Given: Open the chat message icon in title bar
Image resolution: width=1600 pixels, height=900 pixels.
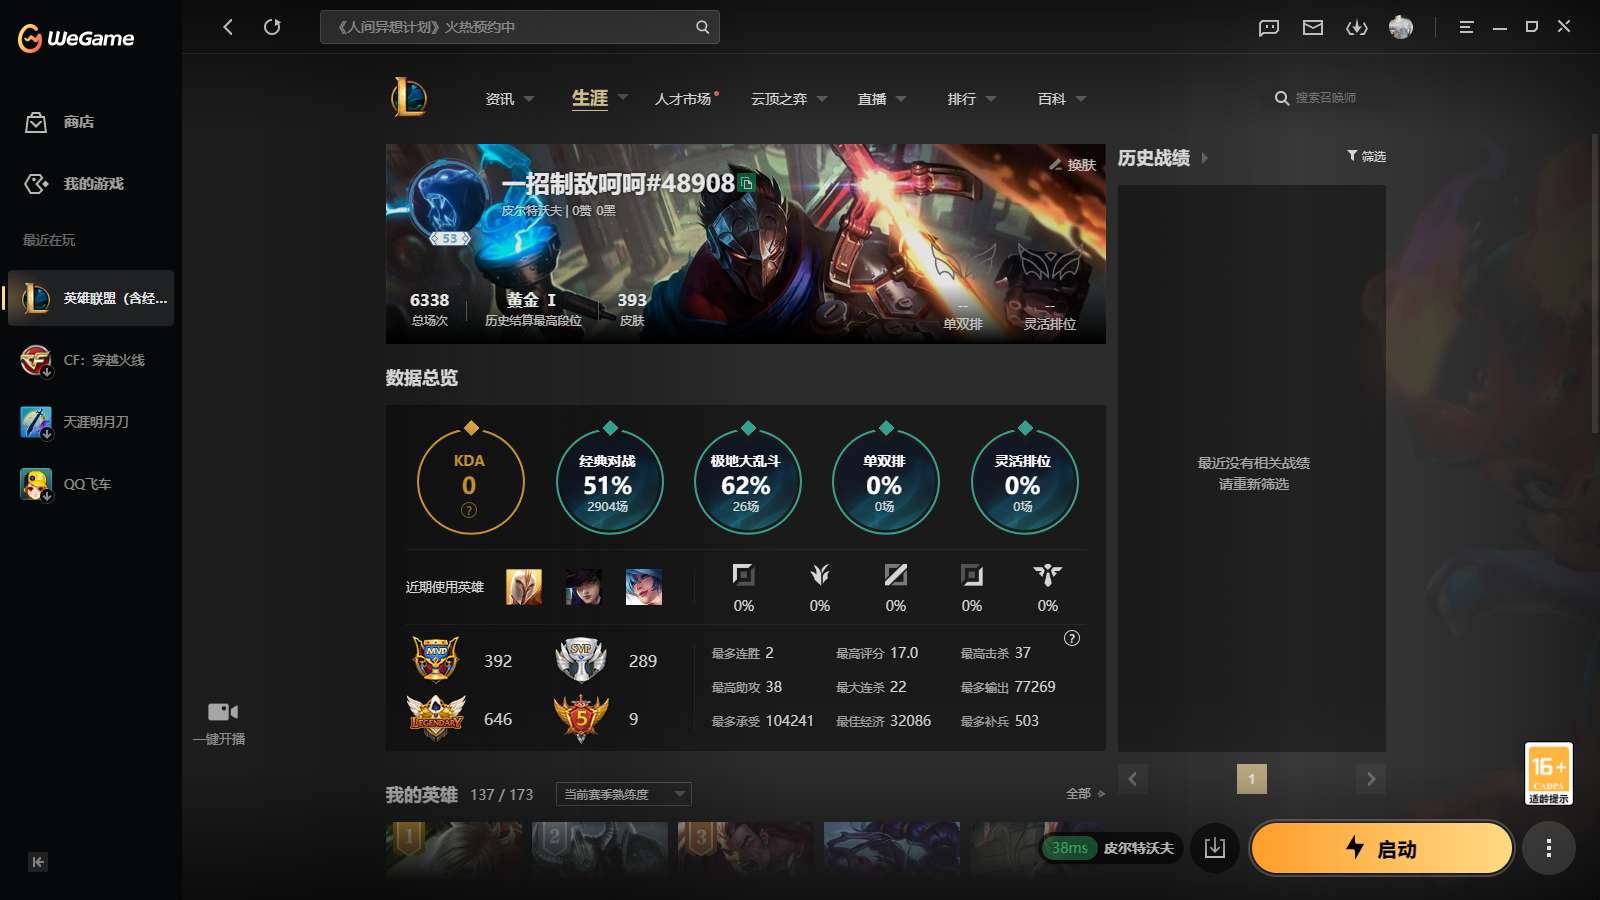Looking at the screenshot, I should (1269, 27).
